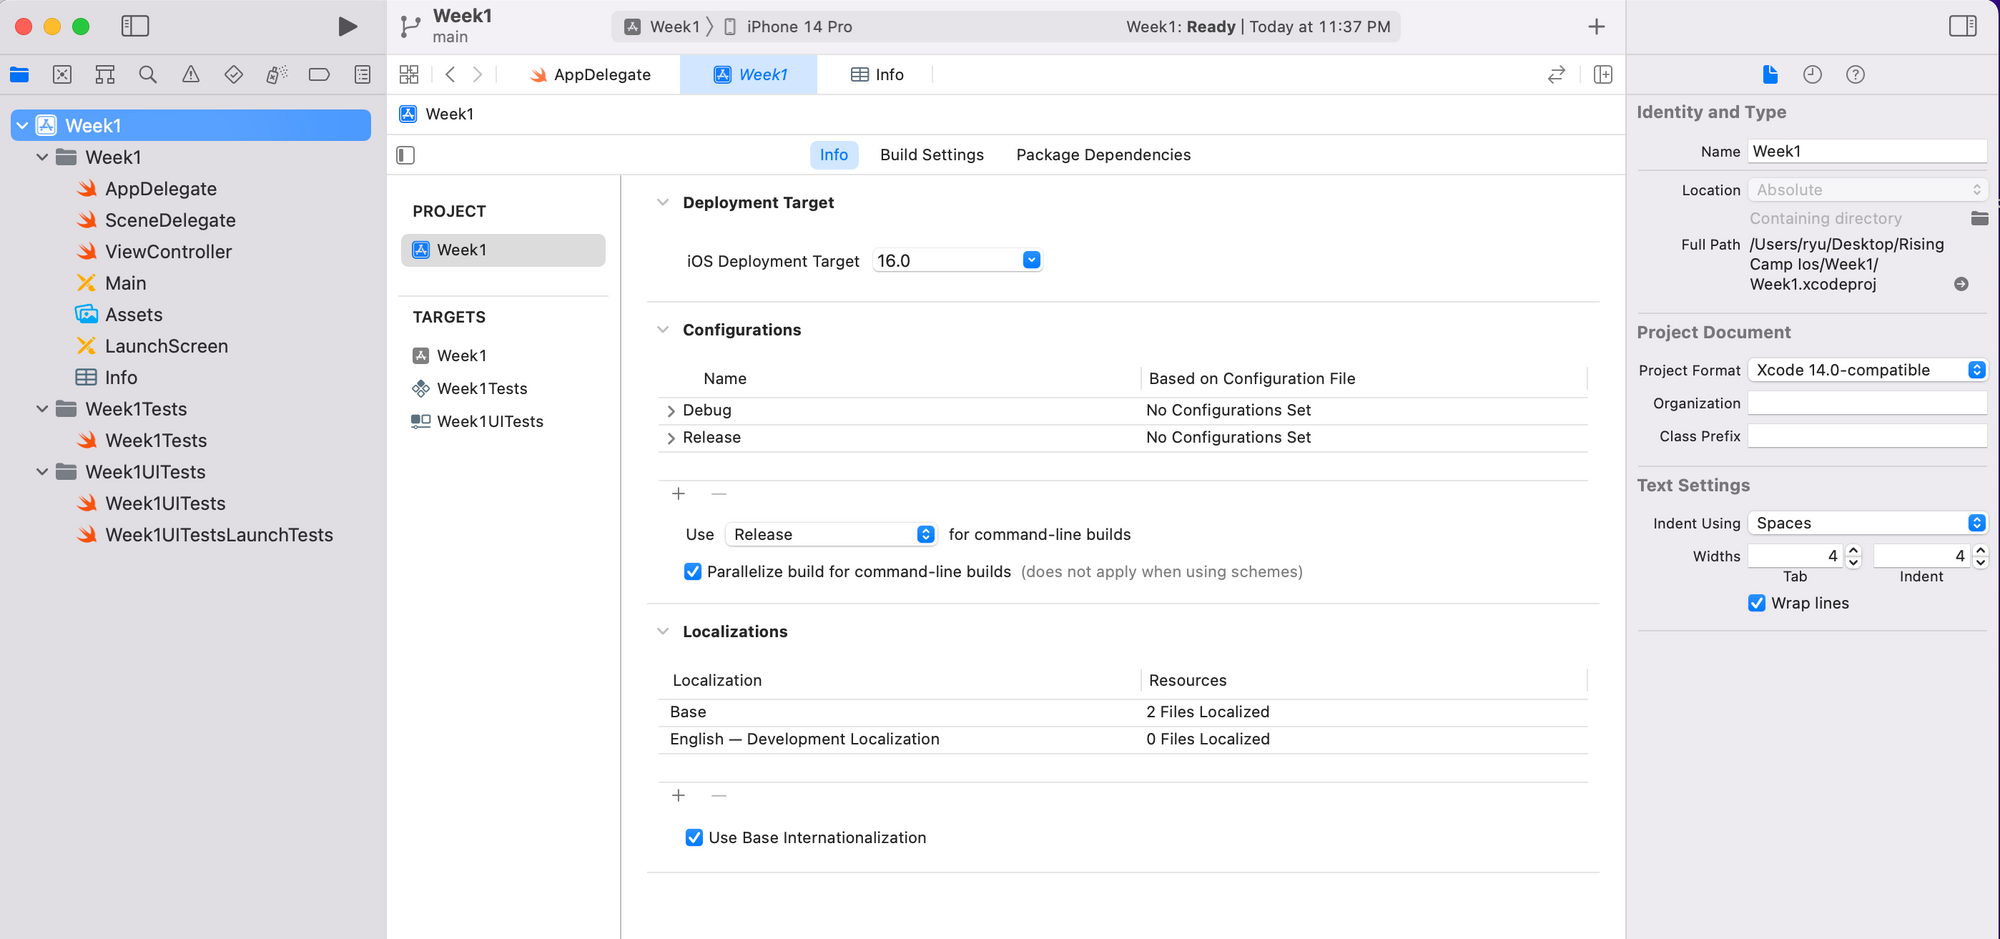The width and height of the screenshot is (2000, 939).
Task: Reveal full path in Finder arrow
Action: [1961, 284]
